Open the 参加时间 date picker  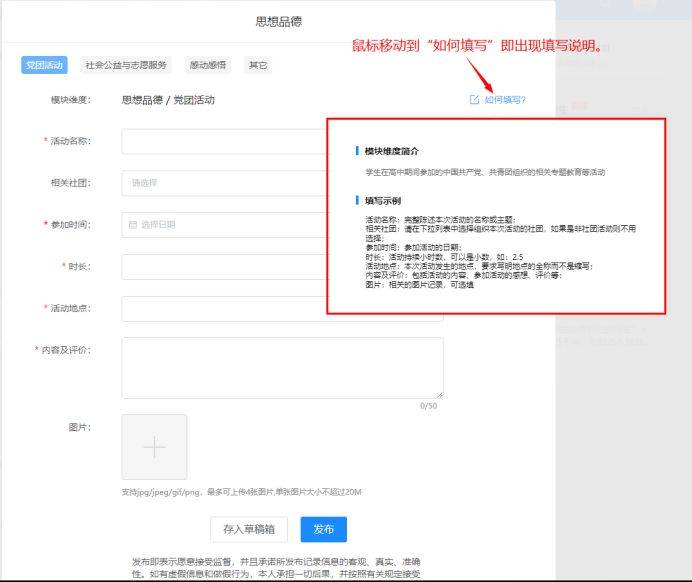224,225
